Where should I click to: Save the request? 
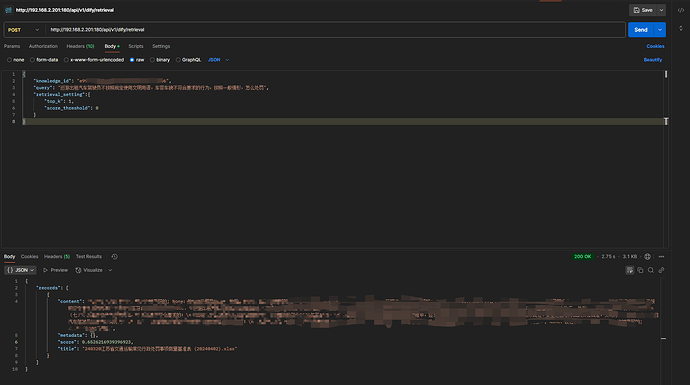pyautogui.click(x=643, y=10)
